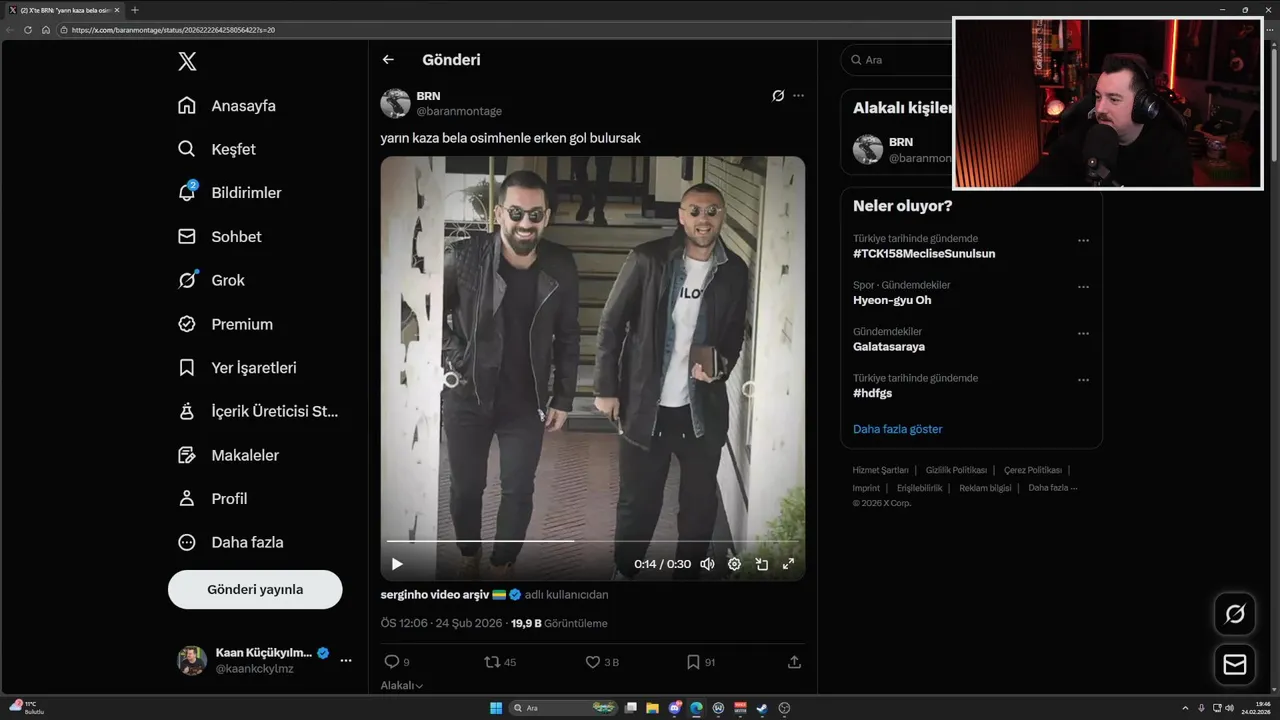The width and height of the screenshot is (1280, 720).
Task: Expand Daha fazla footer links
Action: coord(1052,488)
